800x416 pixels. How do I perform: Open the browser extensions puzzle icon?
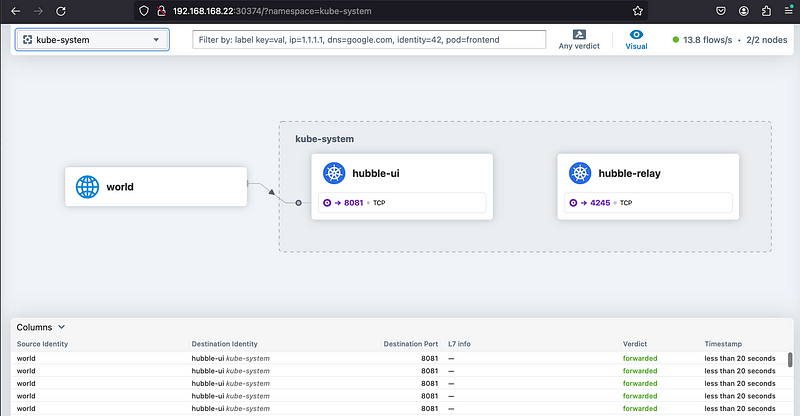point(765,11)
